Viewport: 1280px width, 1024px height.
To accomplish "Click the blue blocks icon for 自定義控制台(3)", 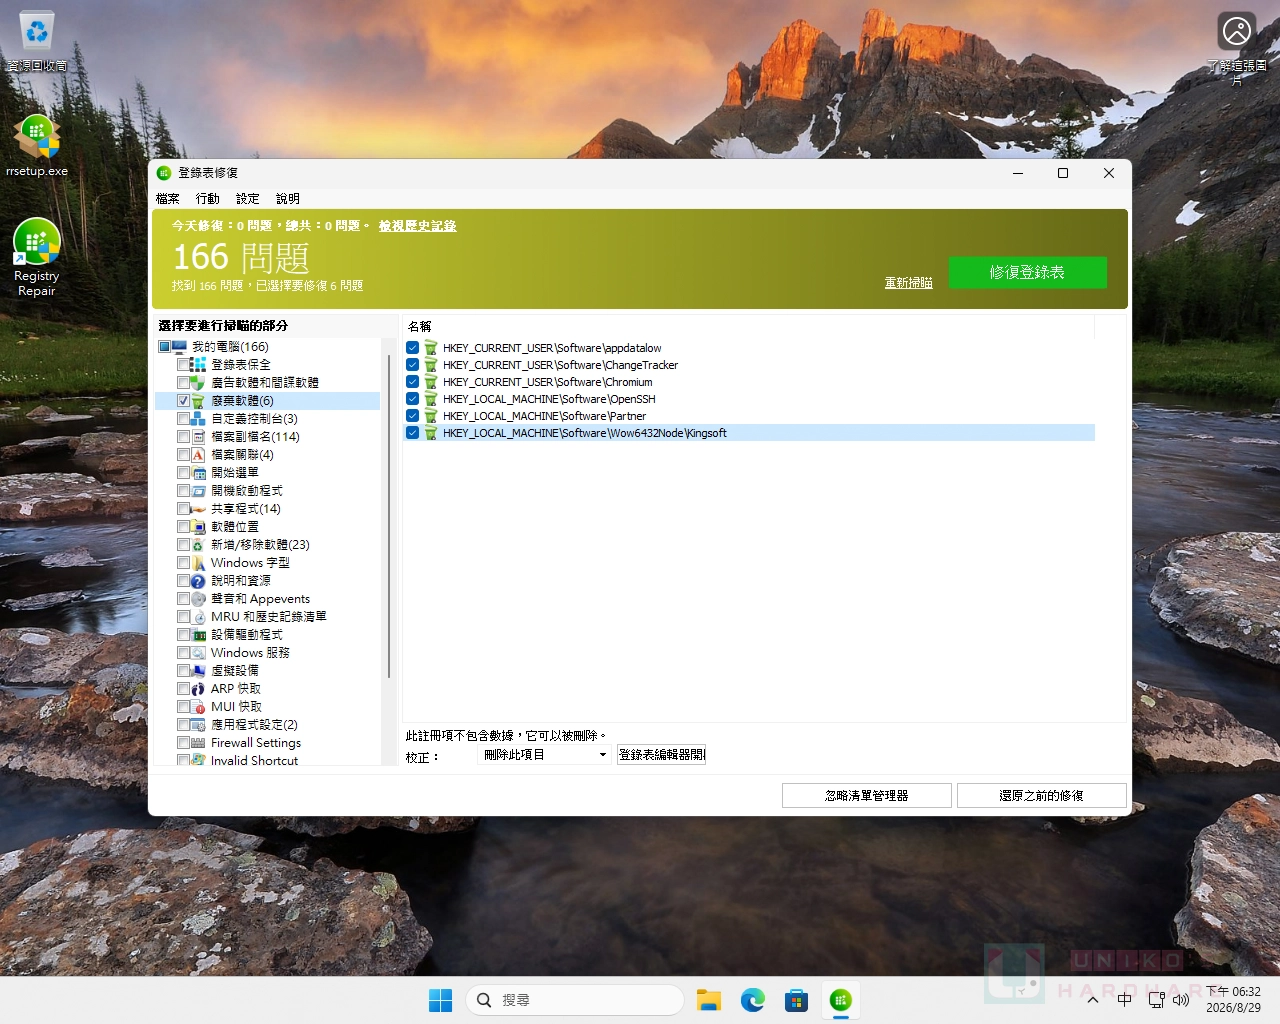I will coord(198,418).
